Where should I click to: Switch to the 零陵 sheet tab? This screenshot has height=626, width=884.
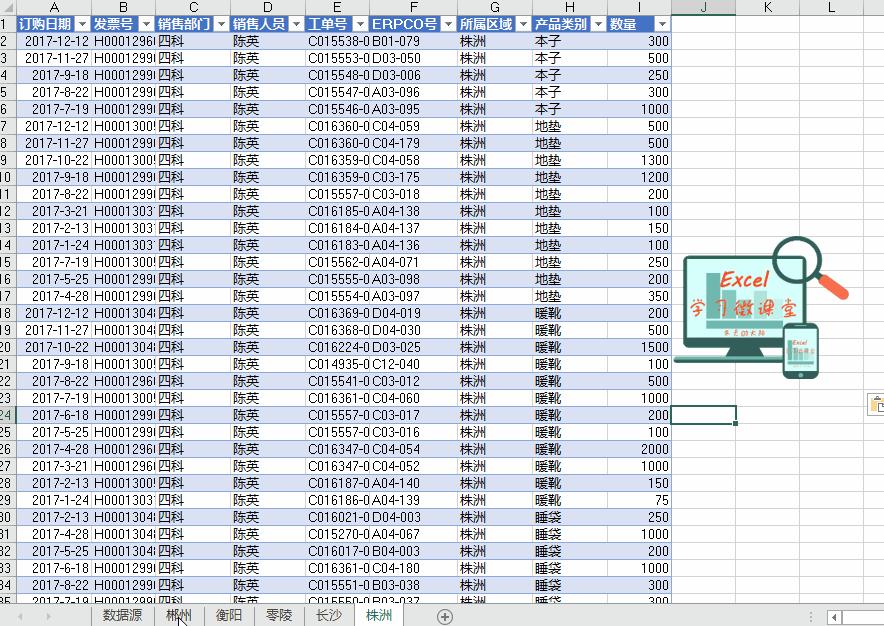coord(279,615)
